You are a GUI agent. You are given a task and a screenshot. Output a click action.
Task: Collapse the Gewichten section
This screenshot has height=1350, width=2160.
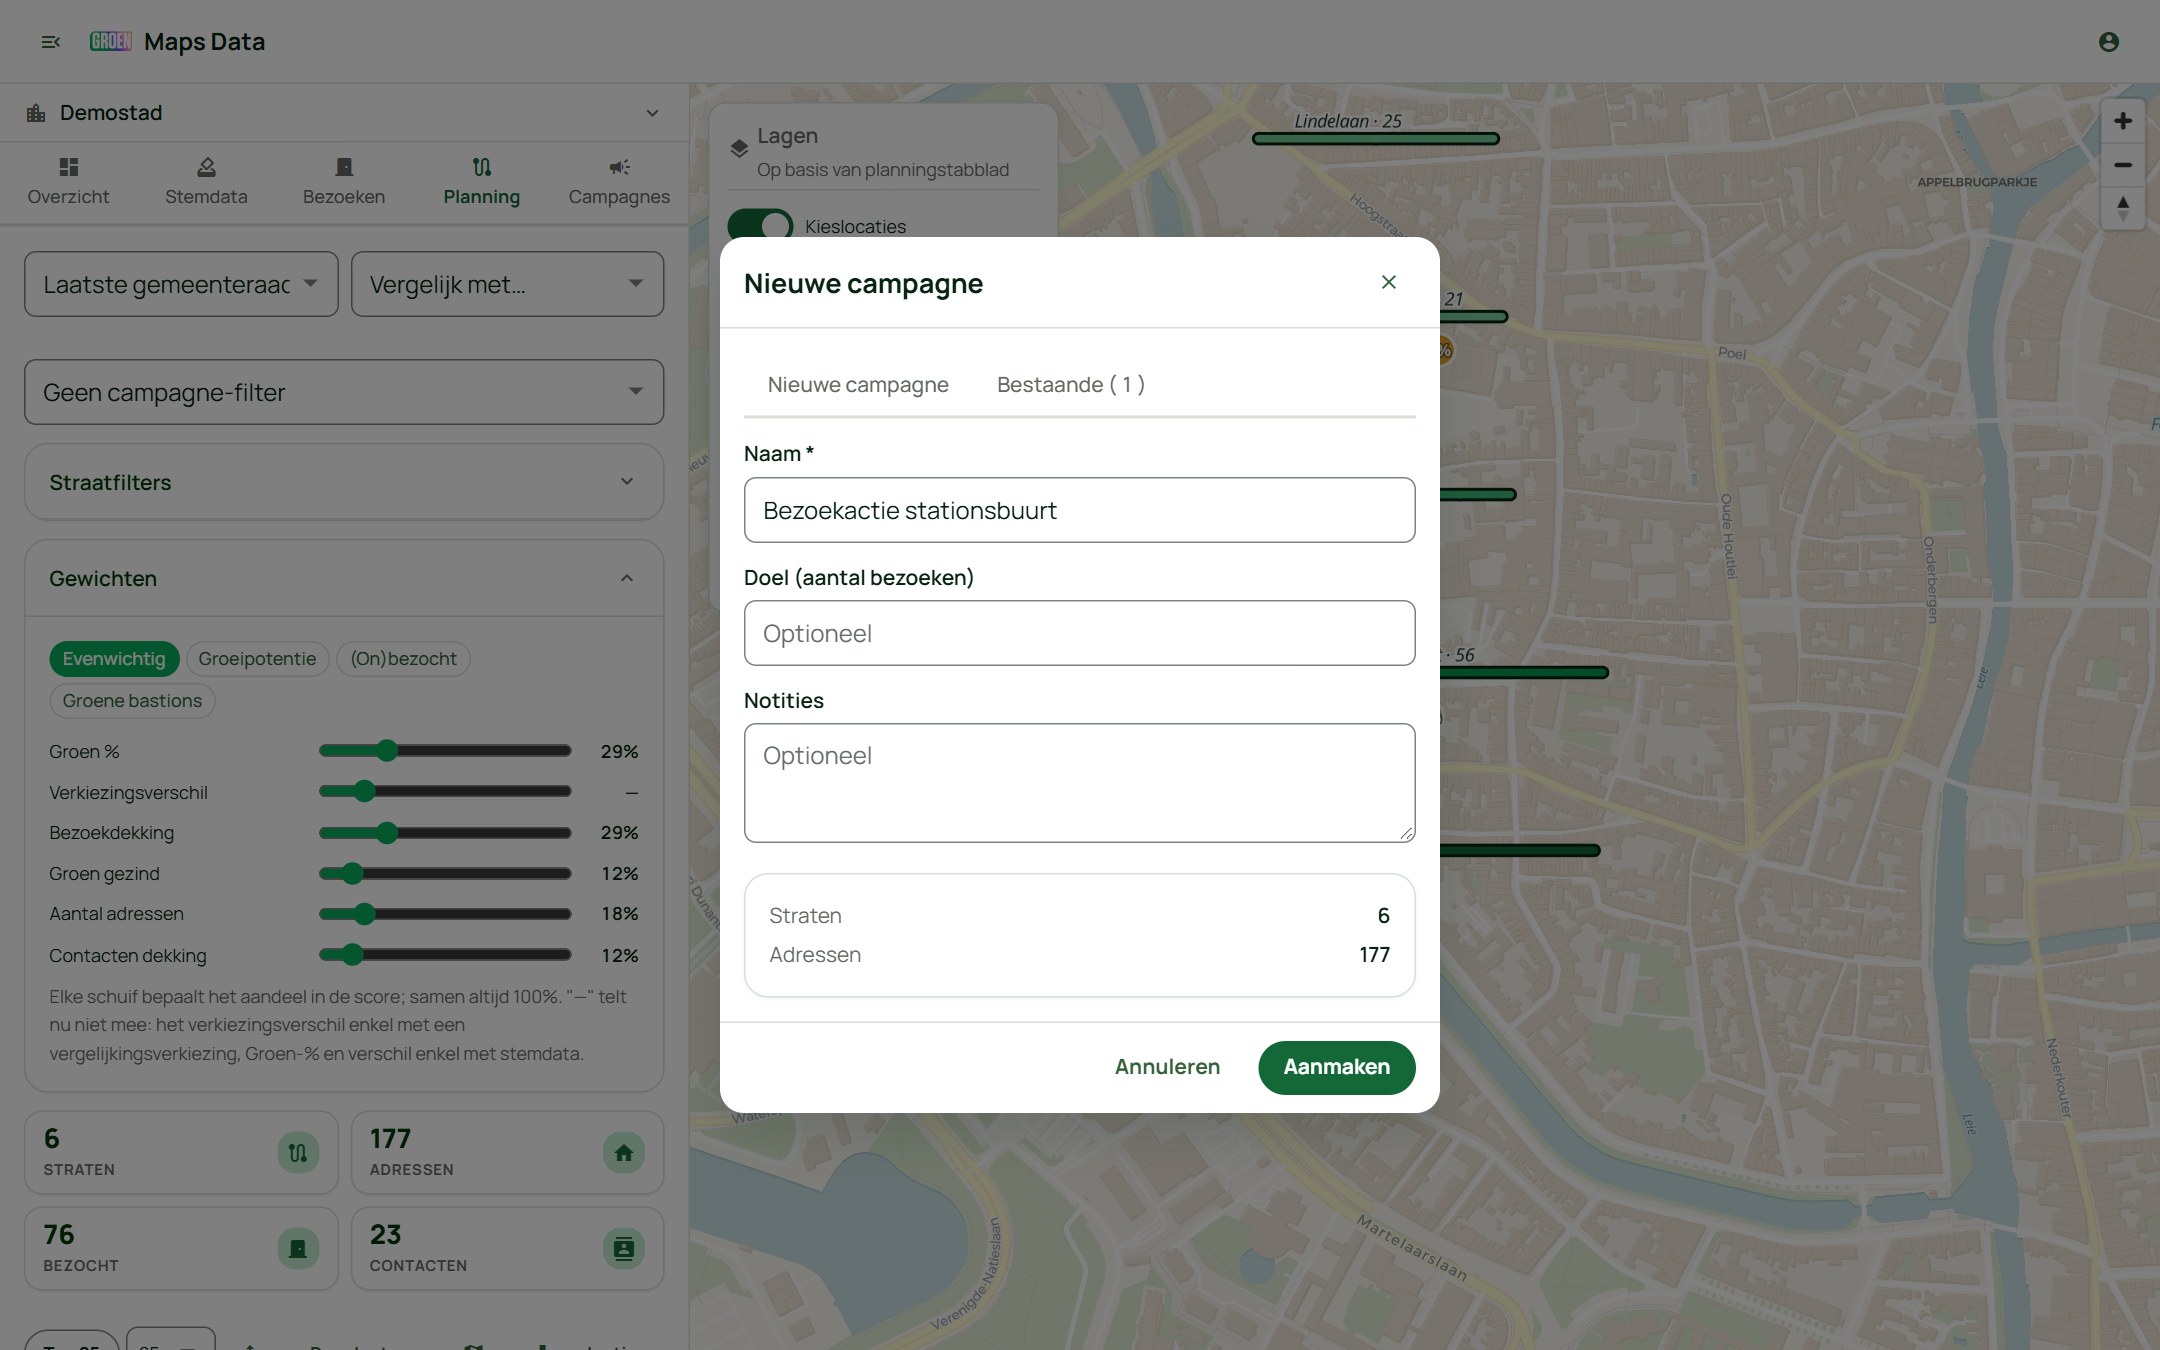(344, 579)
